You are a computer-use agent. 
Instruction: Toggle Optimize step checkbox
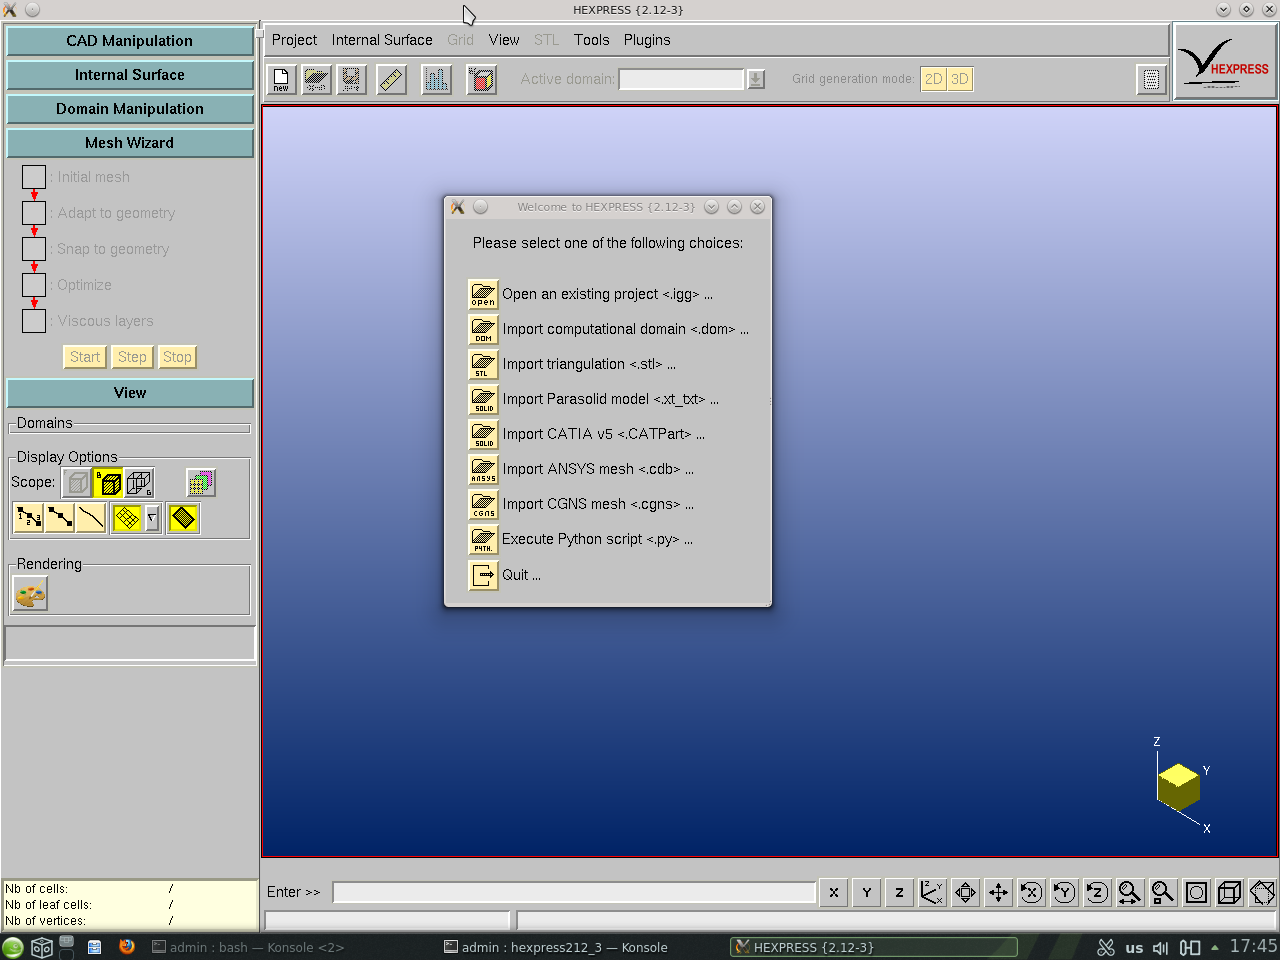point(34,286)
